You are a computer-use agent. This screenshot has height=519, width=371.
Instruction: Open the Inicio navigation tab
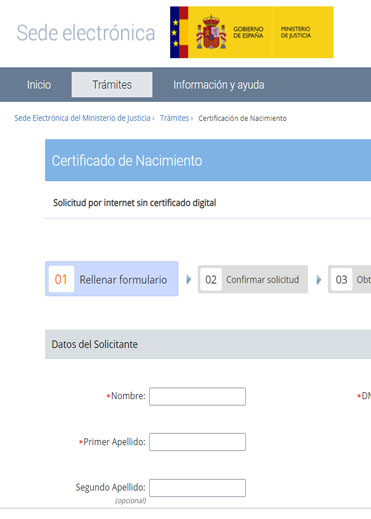tap(39, 85)
